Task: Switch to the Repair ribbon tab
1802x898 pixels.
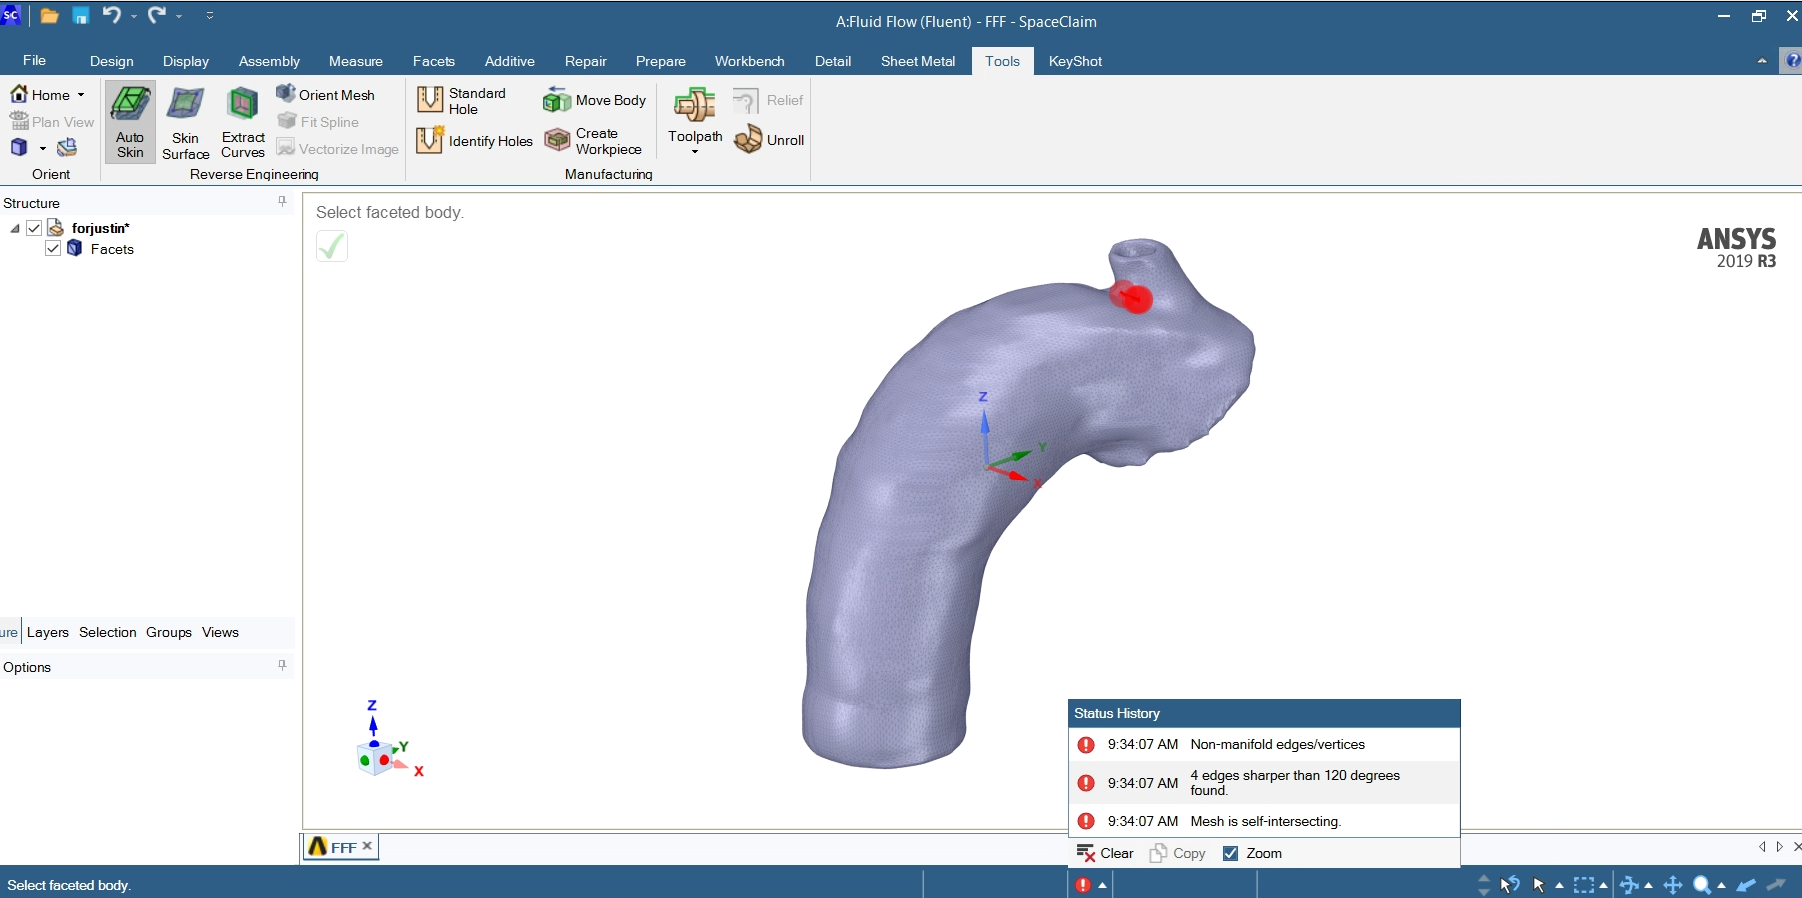Action: pyautogui.click(x=585, y=61)
